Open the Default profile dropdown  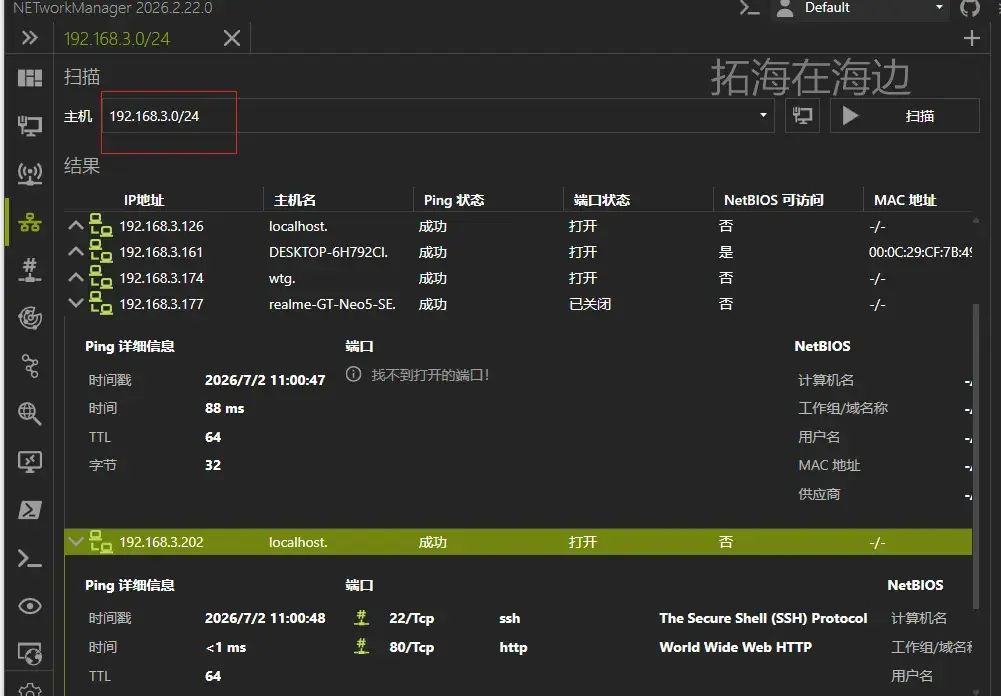[x=862, y=9]
